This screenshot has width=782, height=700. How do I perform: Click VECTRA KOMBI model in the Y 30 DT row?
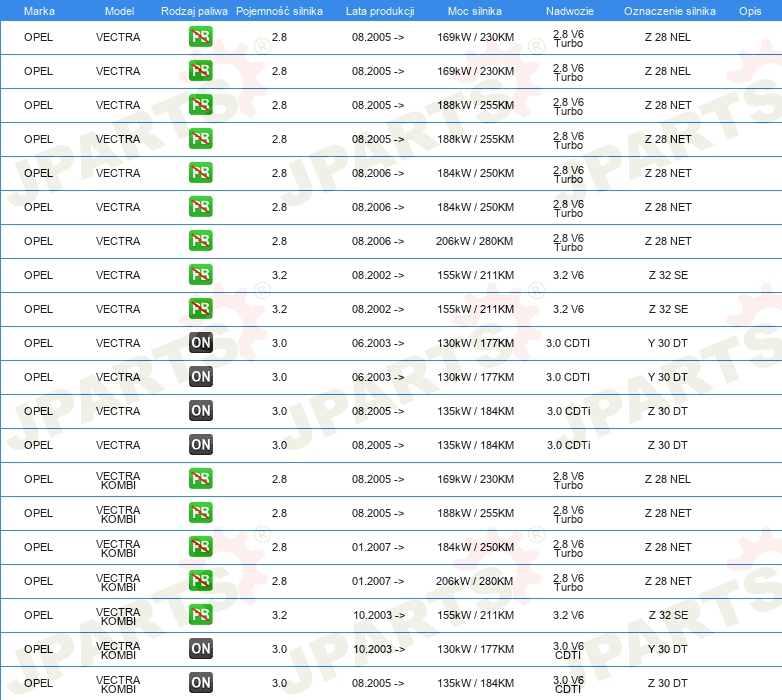pos(118,650)
